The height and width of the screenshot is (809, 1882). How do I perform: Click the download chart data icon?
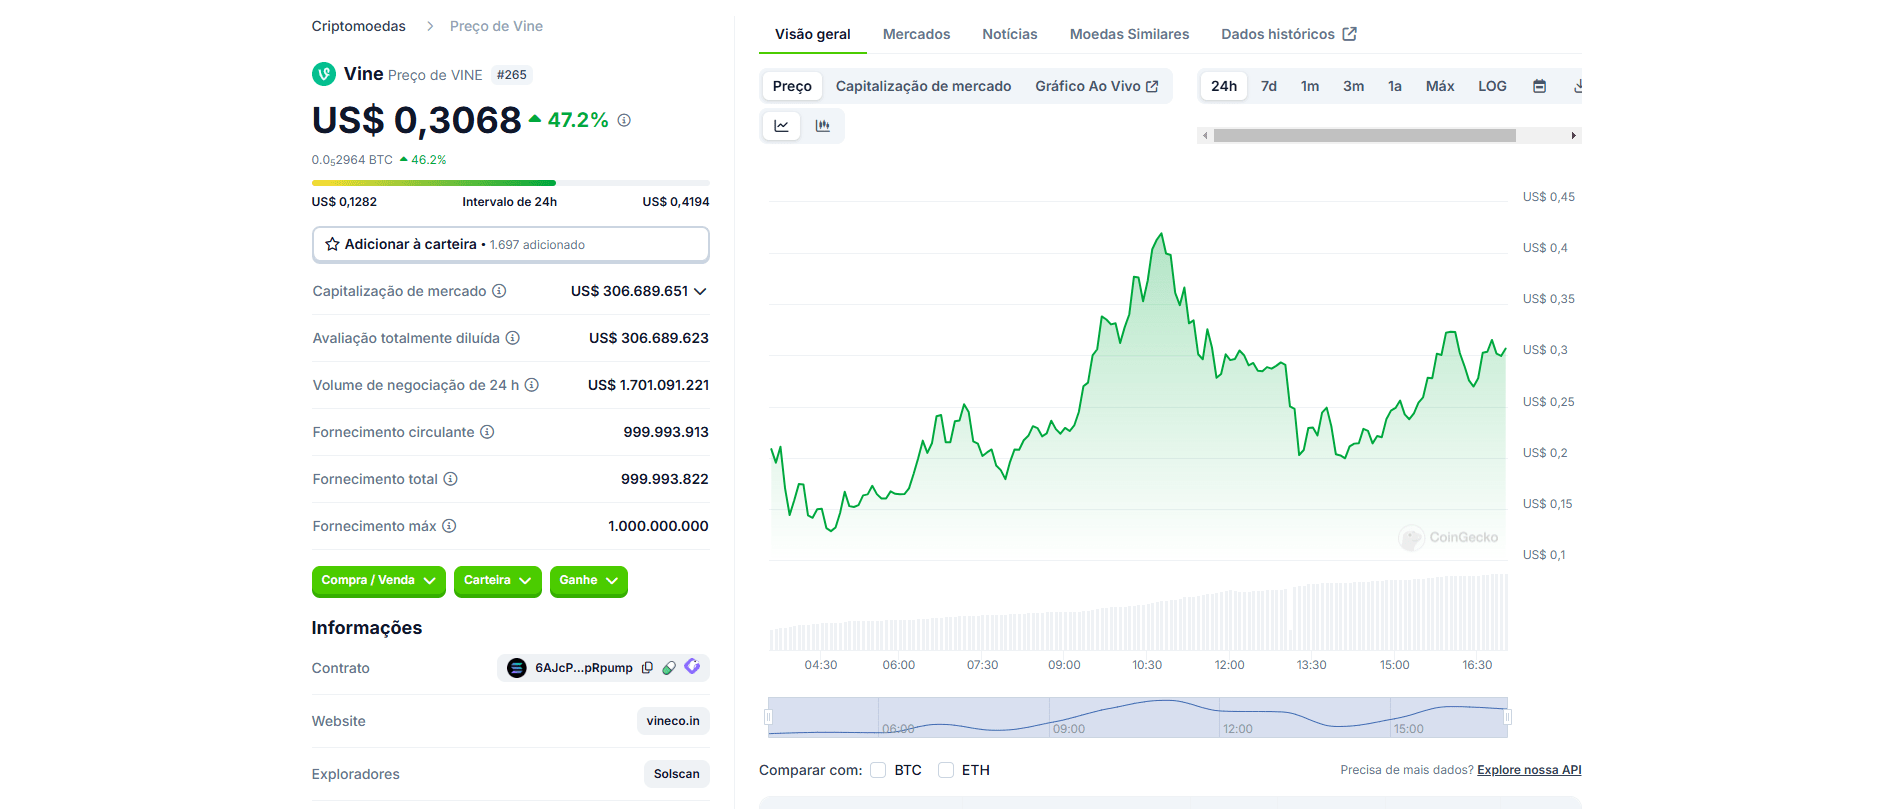pyautogui.click(x=1577, y=86)
